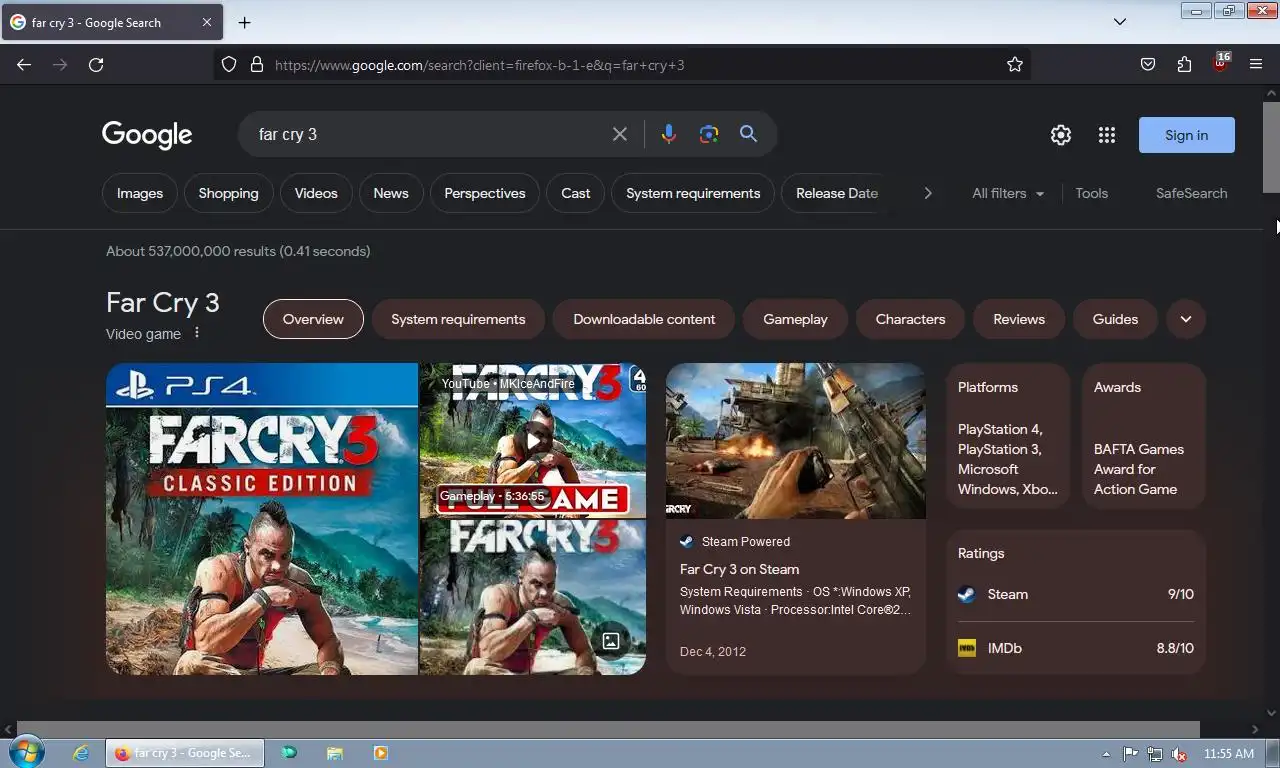Reload the page with refresh icon

pyautogui.click(x=96, y=65)
